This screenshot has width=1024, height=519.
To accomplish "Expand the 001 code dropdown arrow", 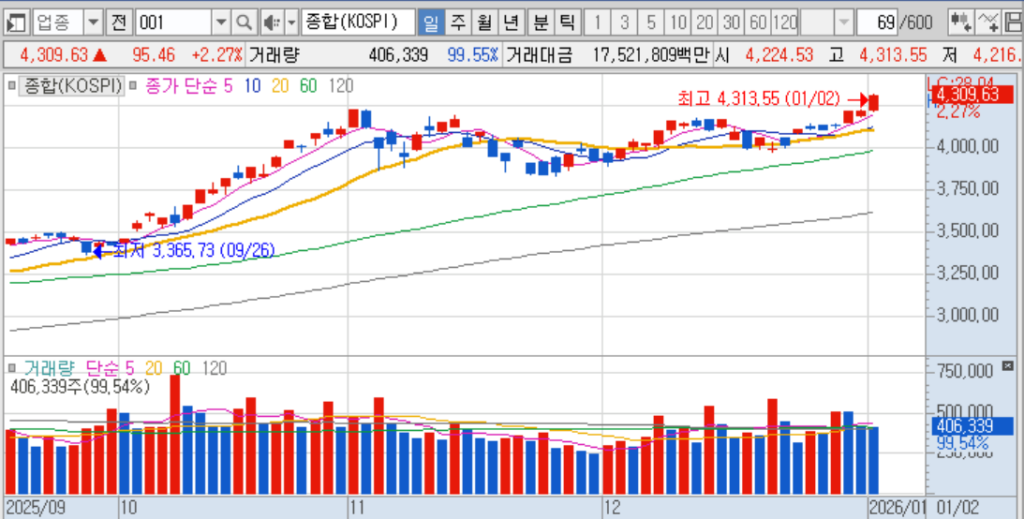I will click(221, 22).
